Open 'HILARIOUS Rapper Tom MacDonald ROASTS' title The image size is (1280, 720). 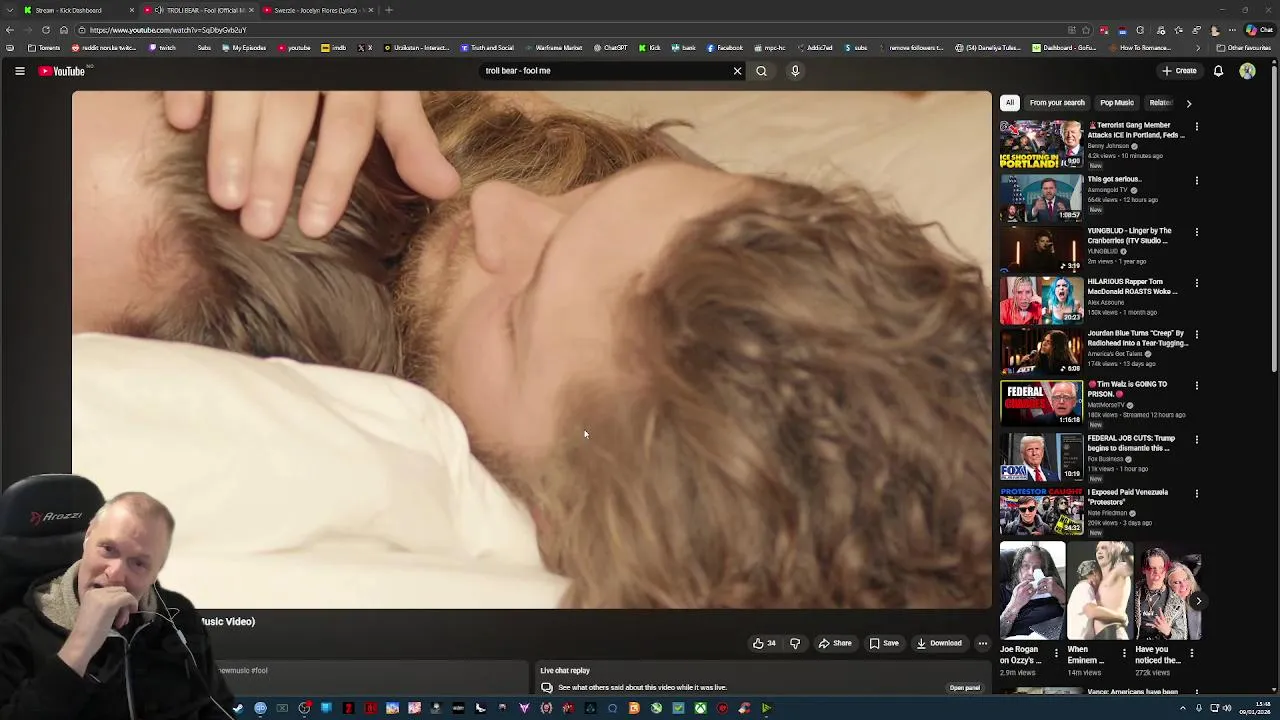click(1132, 287)
